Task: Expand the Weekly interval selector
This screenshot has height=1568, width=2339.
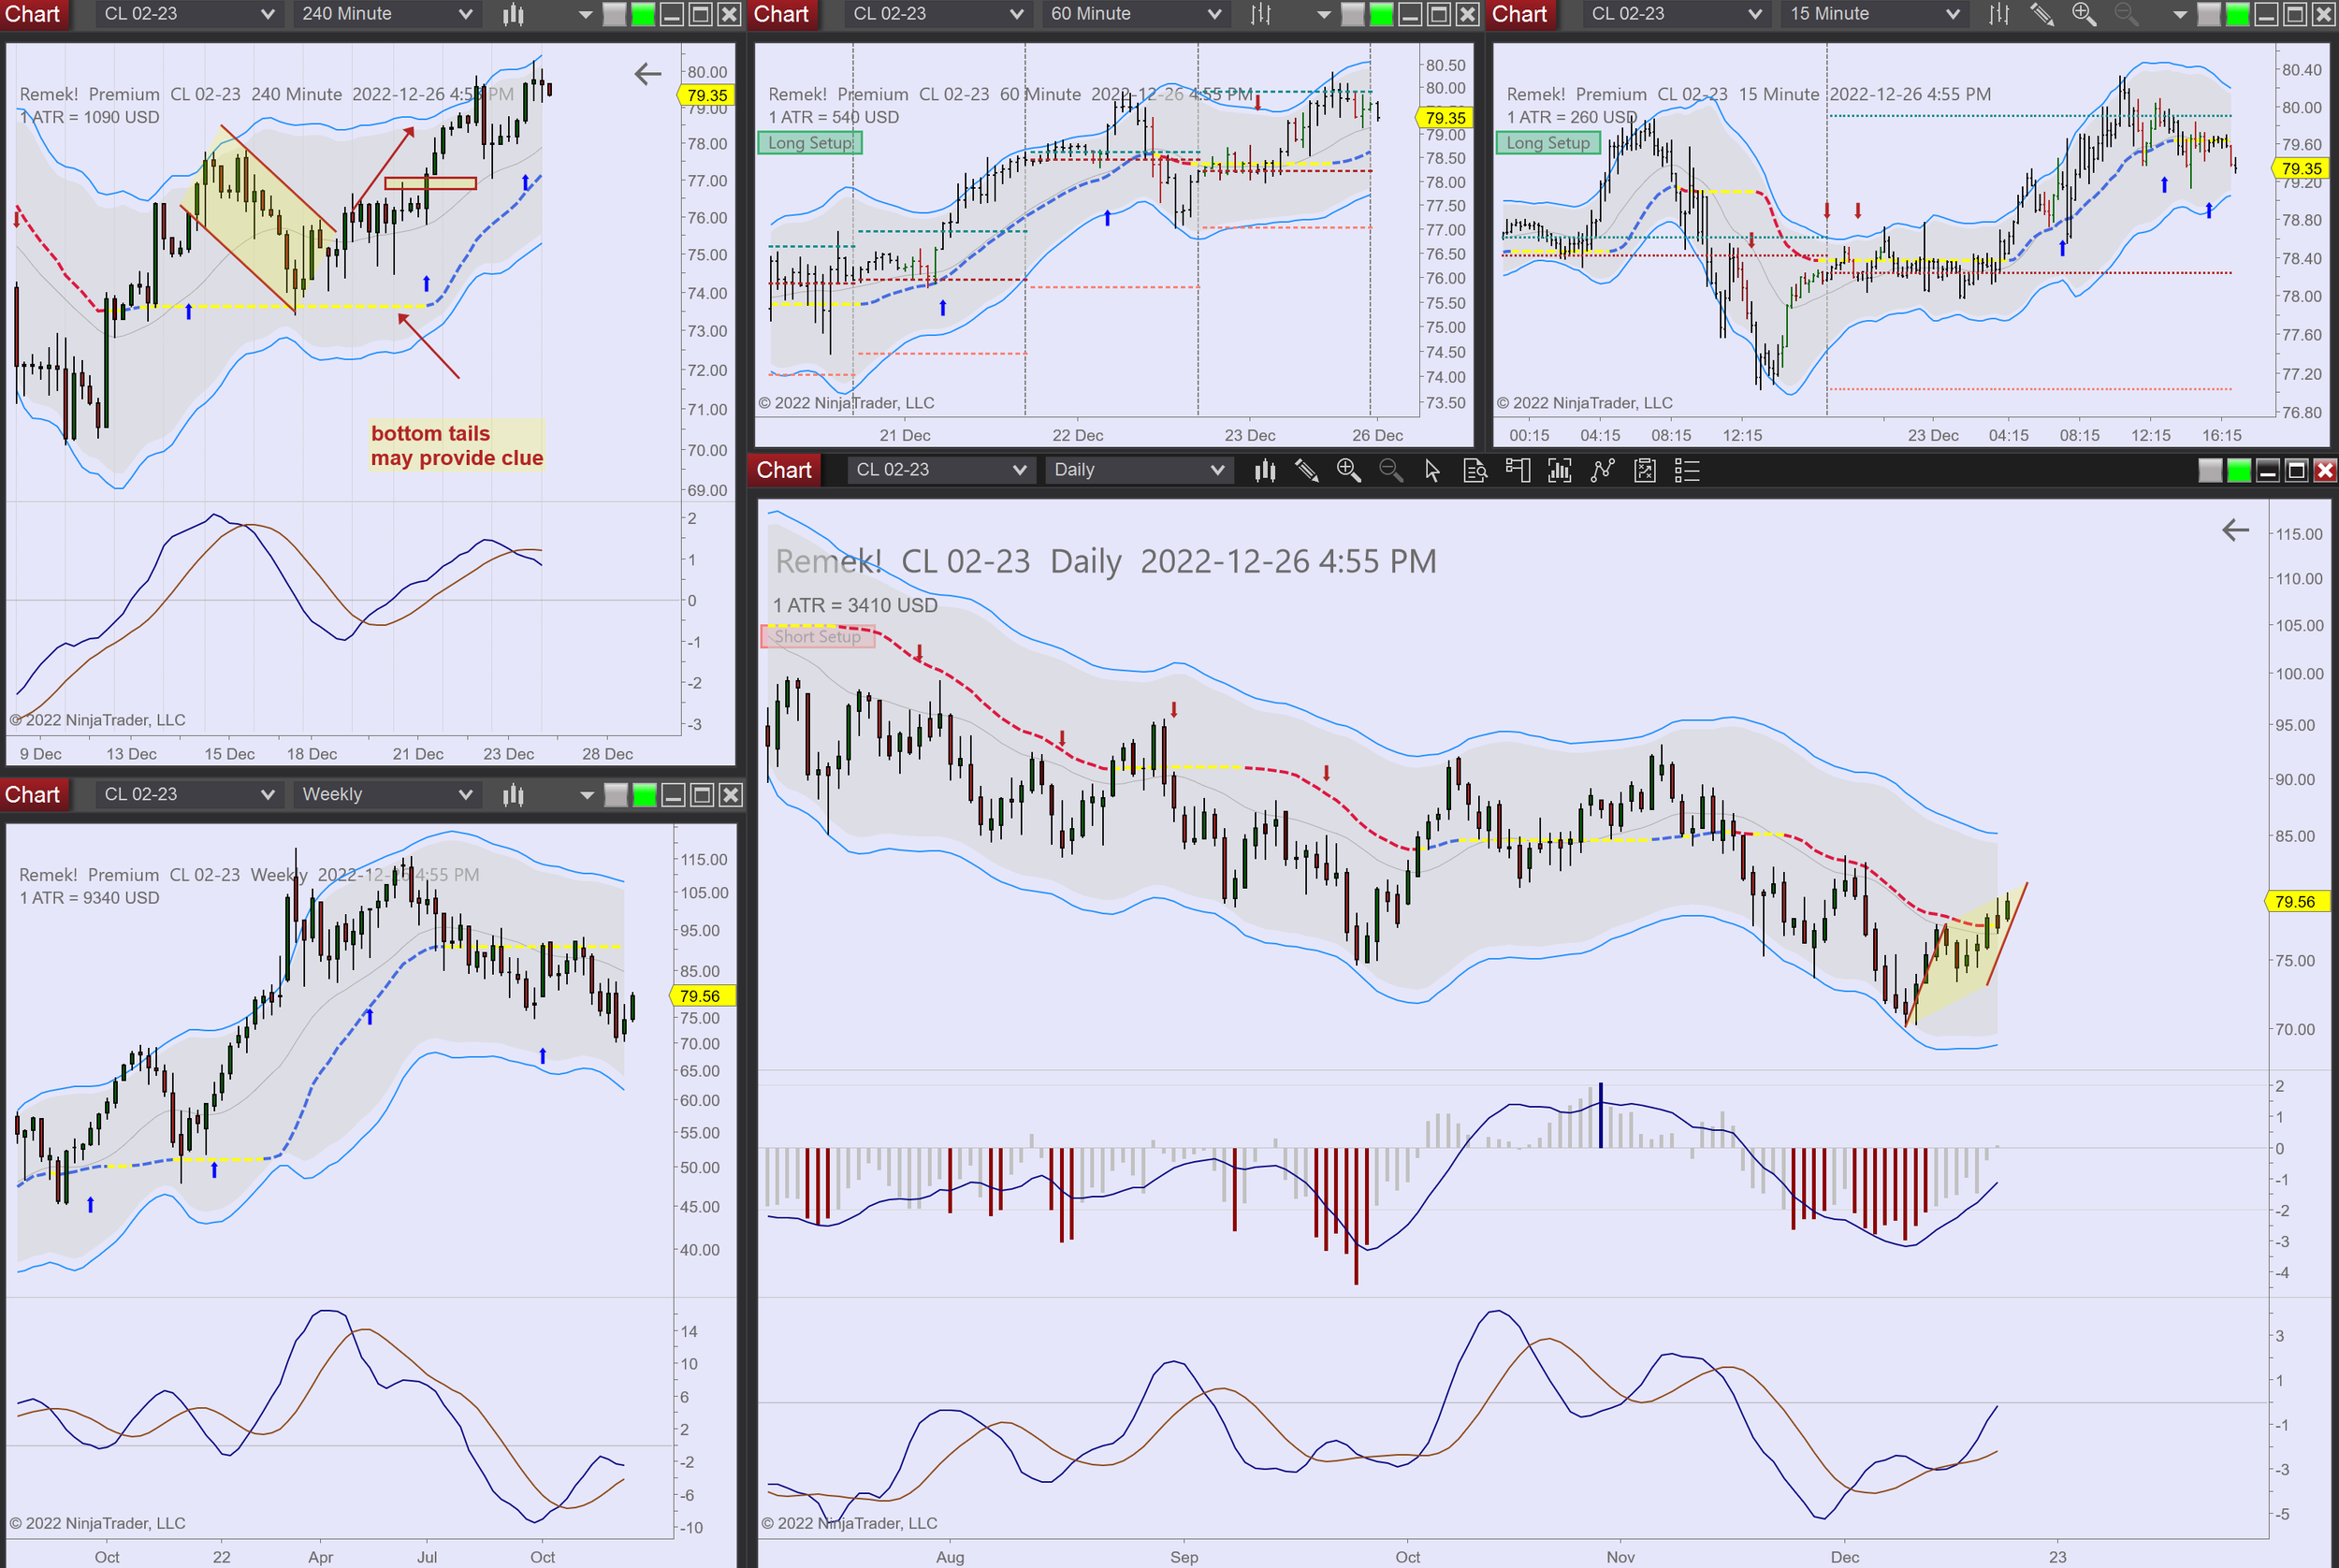Action: [386, 795]
